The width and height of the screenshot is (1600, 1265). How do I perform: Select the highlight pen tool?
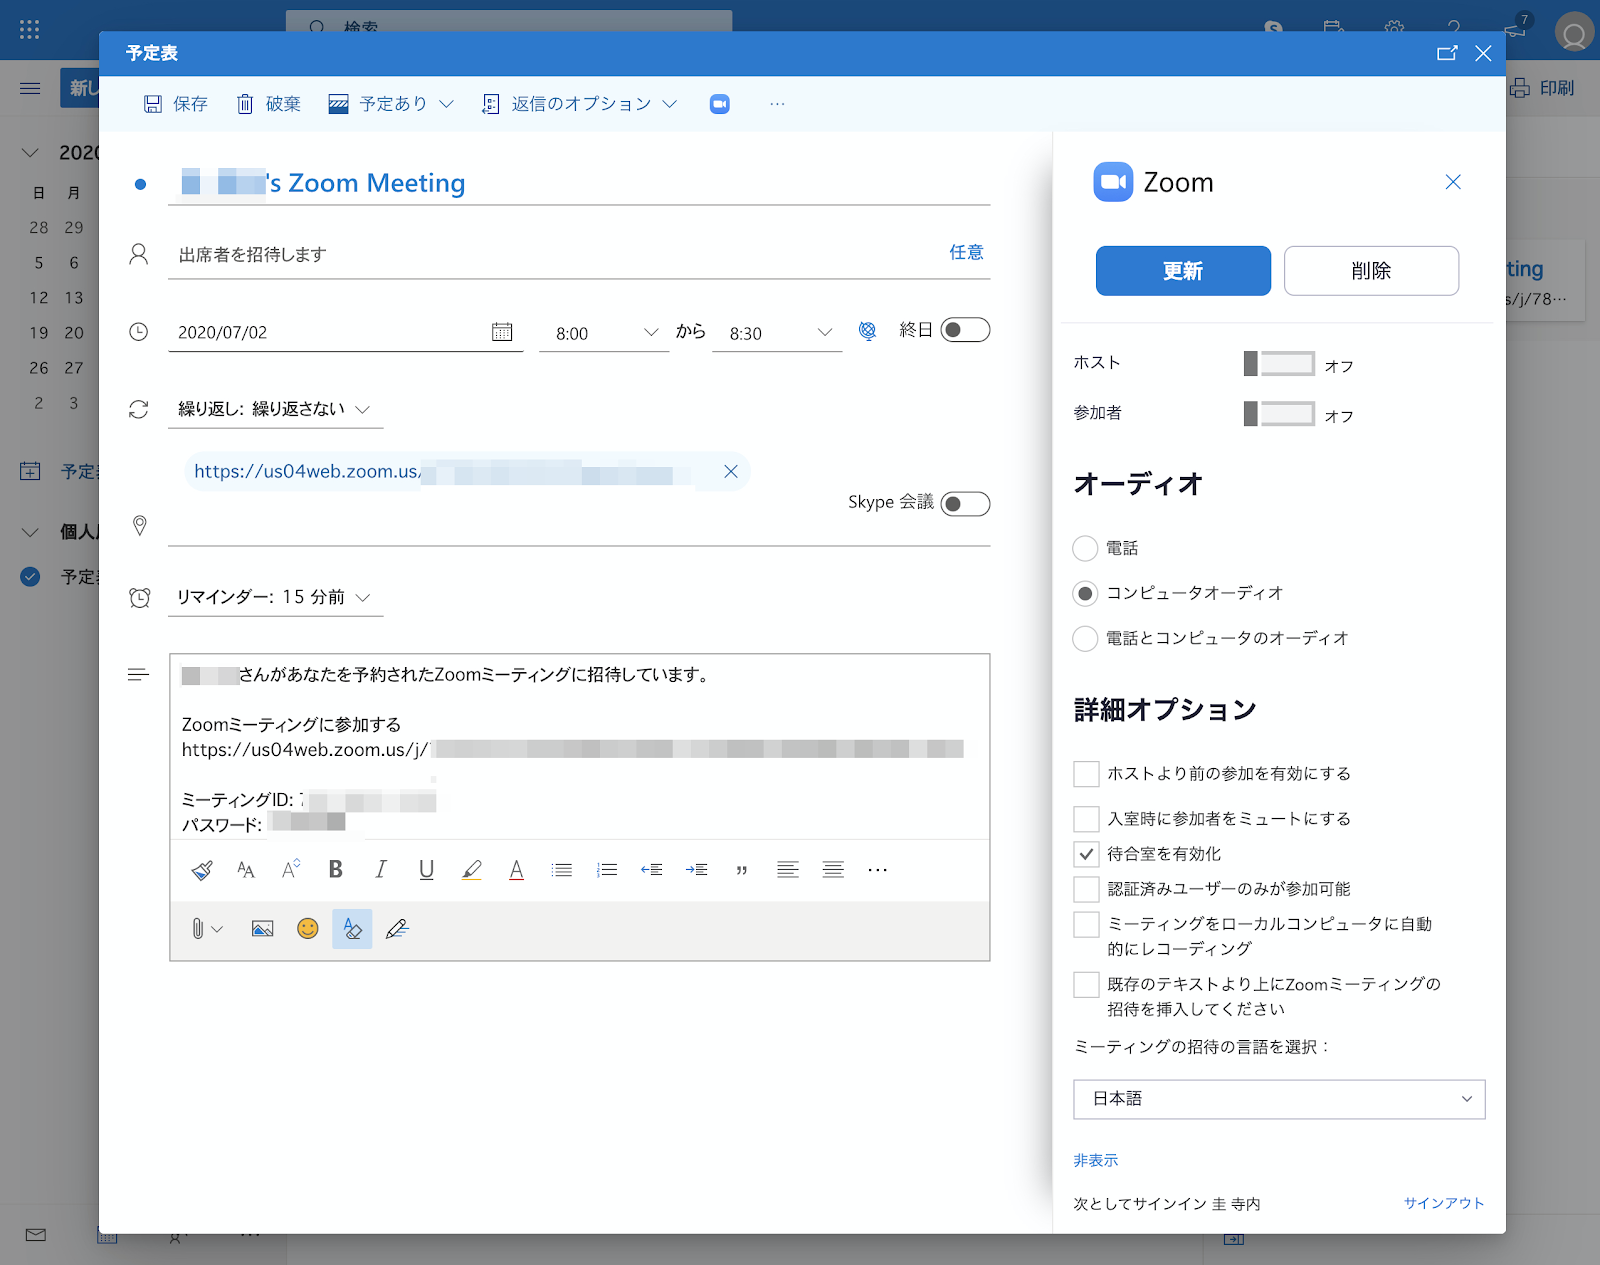click(x=472, y=870)
